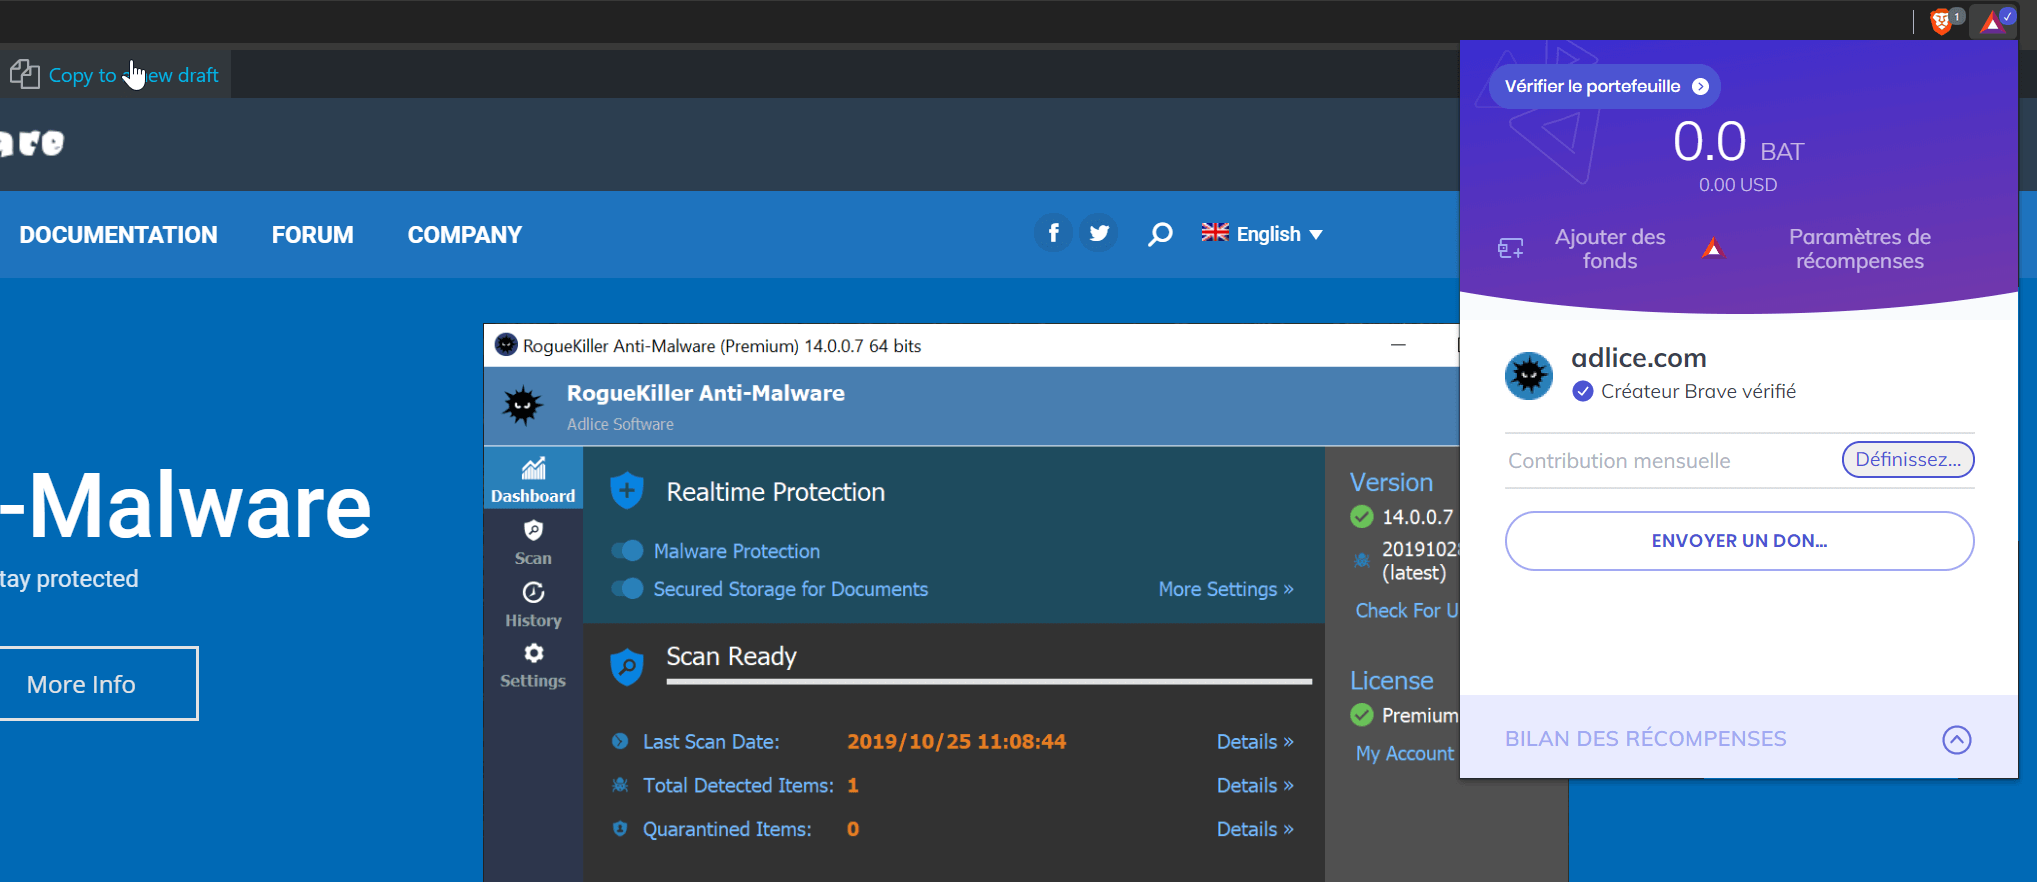Viewport: 2037px width, 882px height.
Task: Open the Facebook page icon
Action: (1053, 233)
